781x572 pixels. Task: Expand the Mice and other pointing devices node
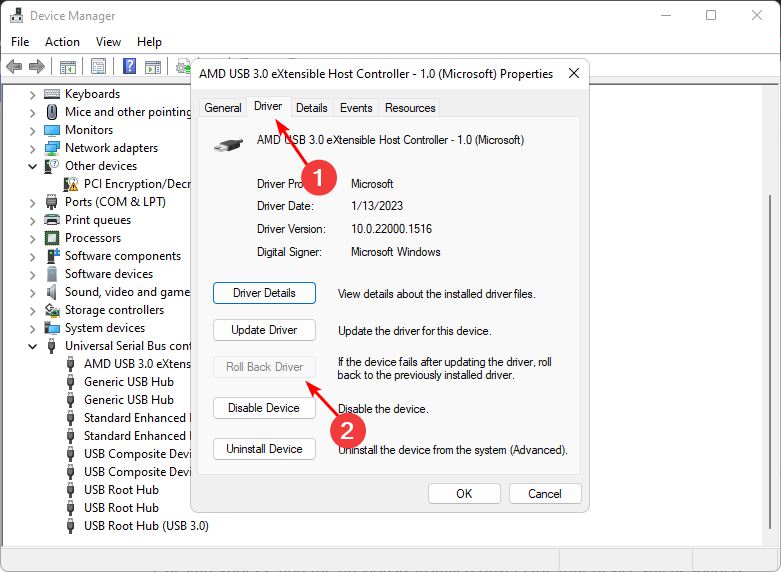32,113
